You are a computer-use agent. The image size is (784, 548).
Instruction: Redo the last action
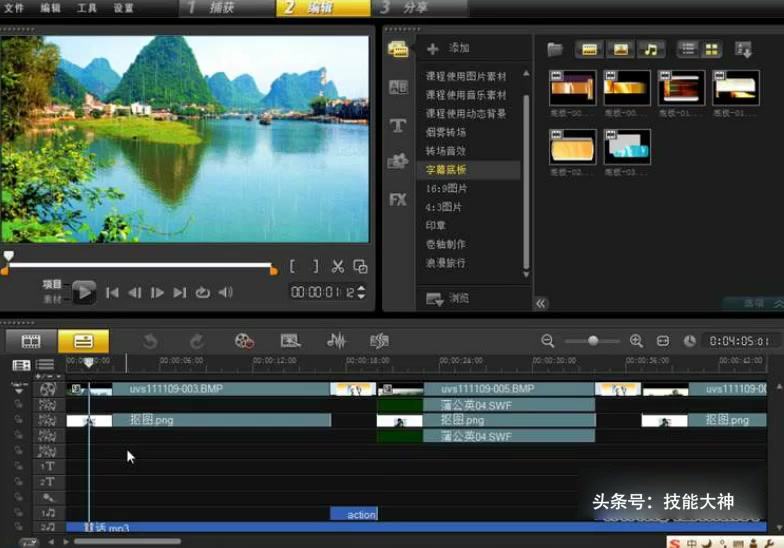(x=197, y=342)
